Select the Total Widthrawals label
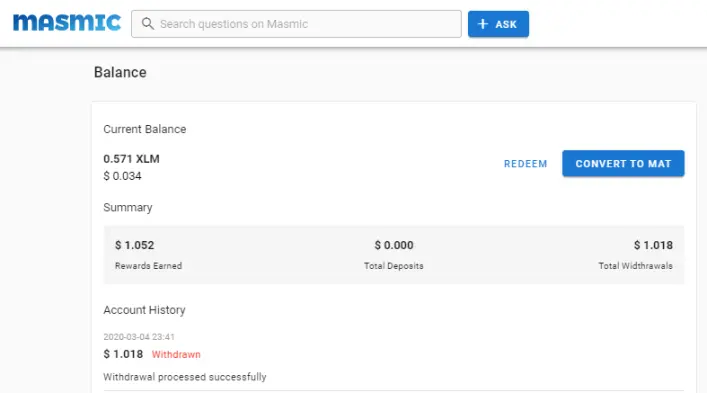The height and width of the screenshot is (393, 707). tap(635, 266)
